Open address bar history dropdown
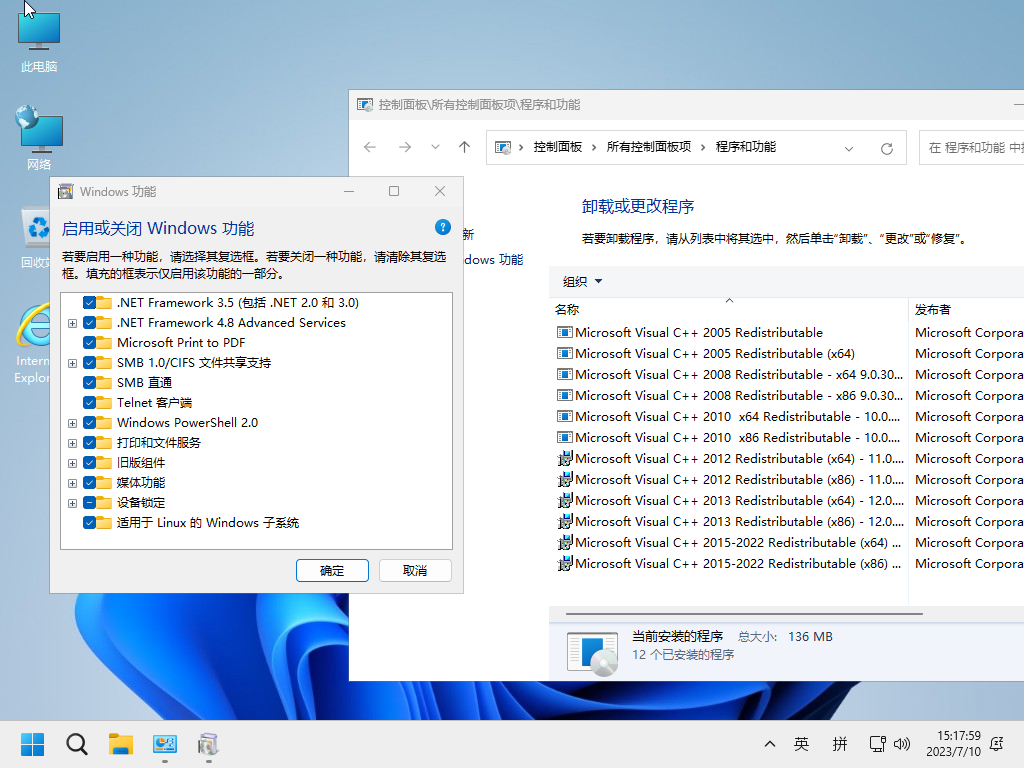This screenshot has width=1024, height=768. point(848,148)
